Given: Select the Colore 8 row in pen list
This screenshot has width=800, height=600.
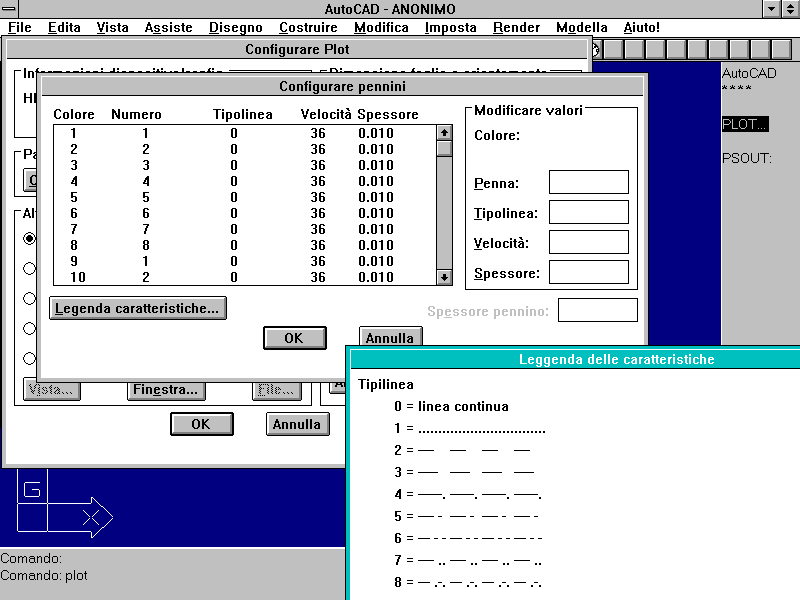Looking at the screenshot, I should 245,245.
